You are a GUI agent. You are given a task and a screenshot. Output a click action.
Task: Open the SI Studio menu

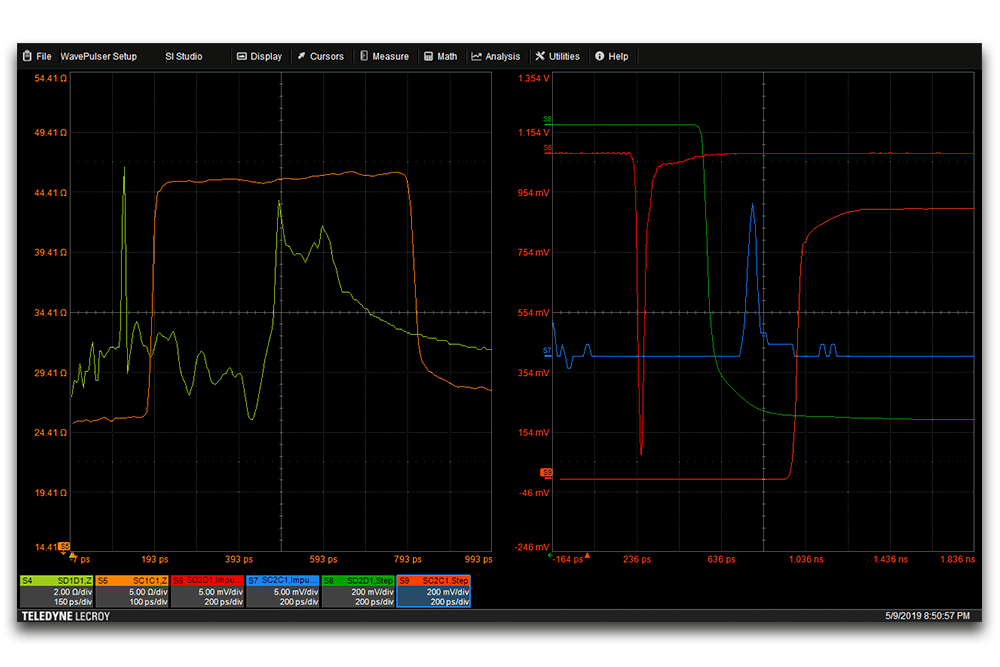[184, 57]
